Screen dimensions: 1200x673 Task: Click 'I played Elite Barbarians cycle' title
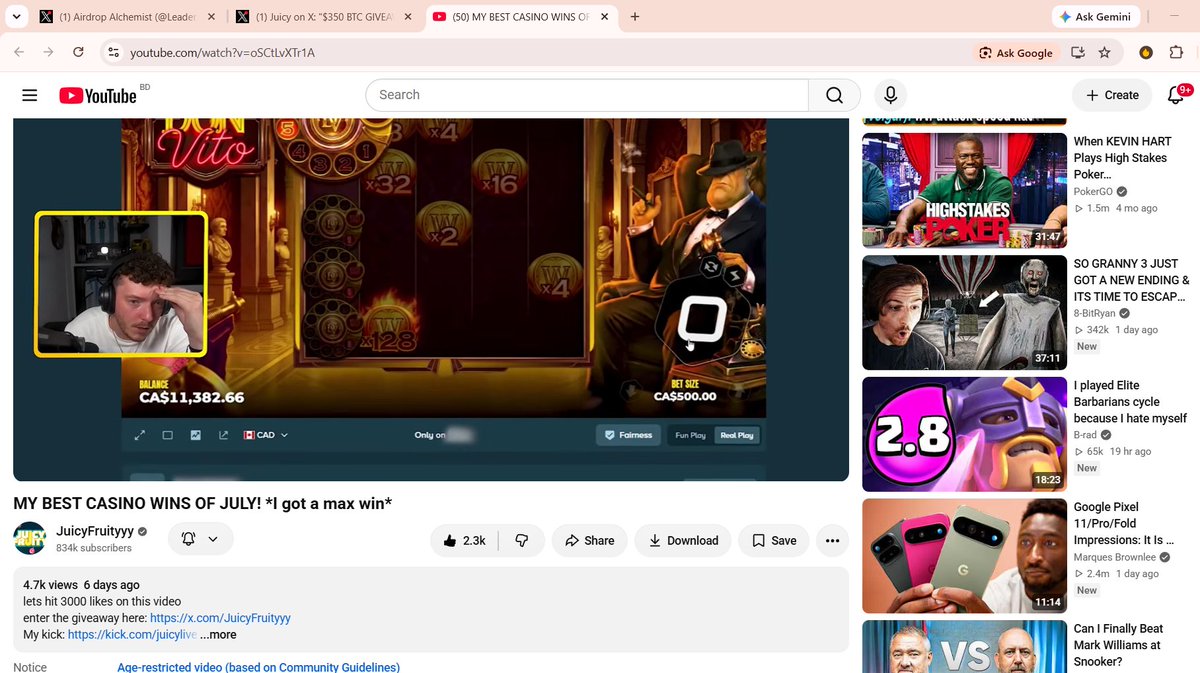[x=1130, y=402]
